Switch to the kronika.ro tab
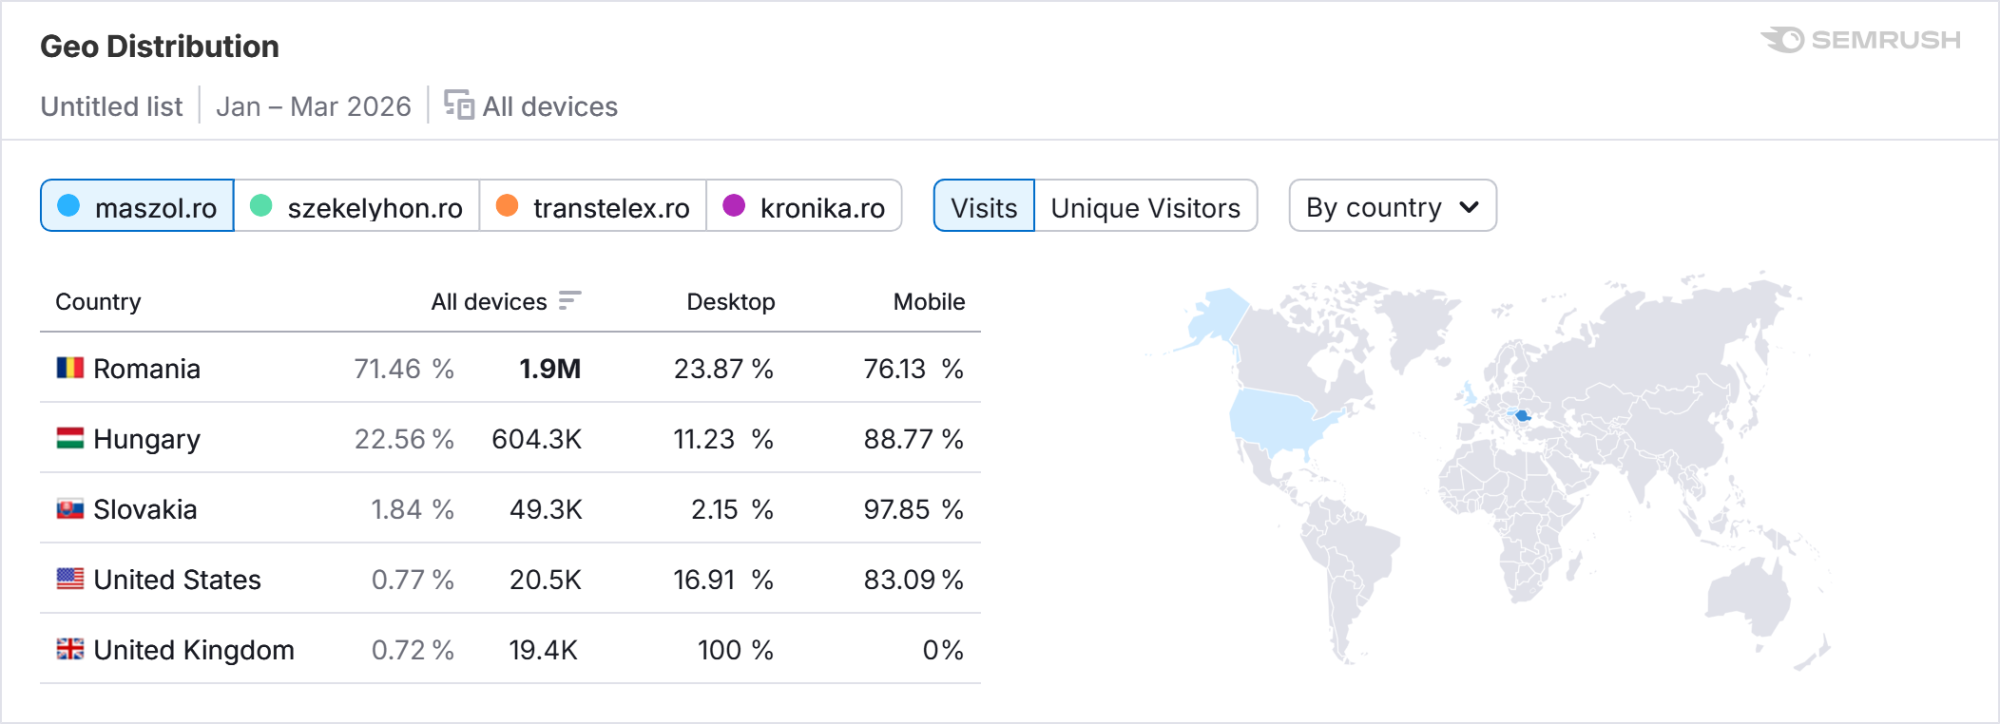 click(x=804, y=207)
